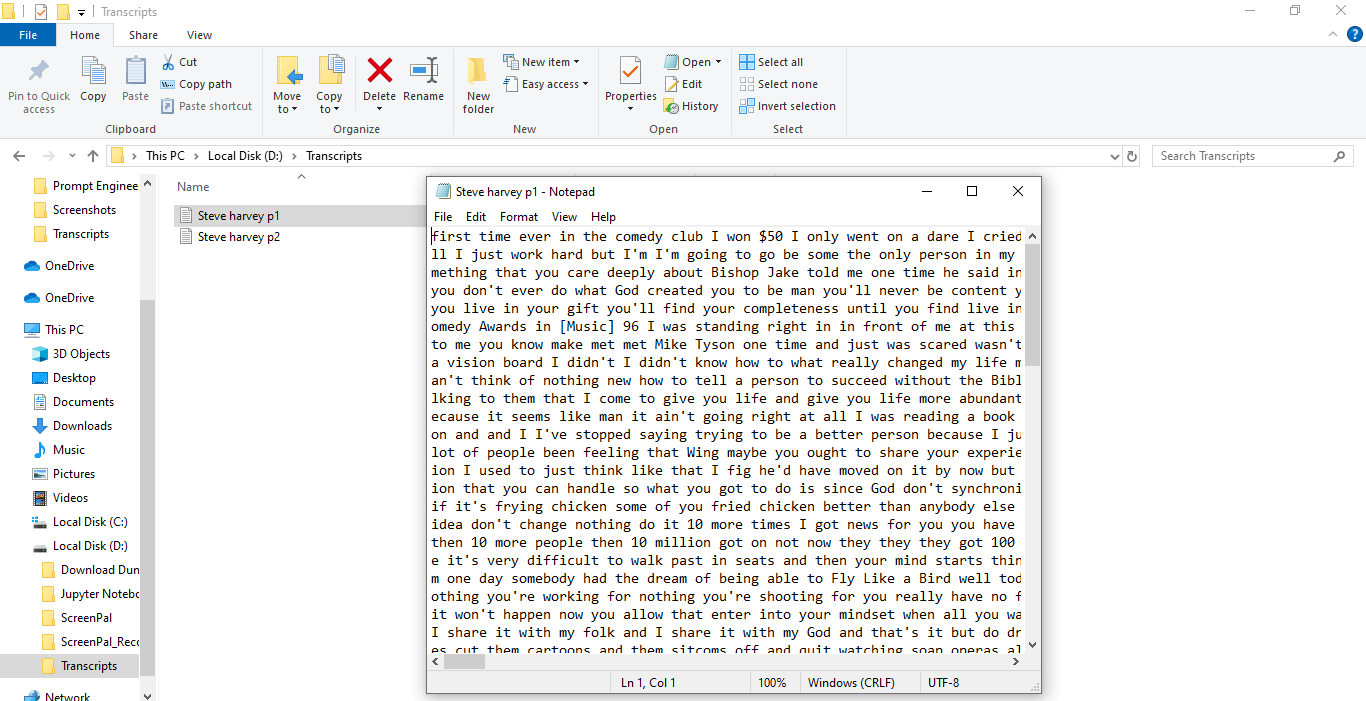Open the View ribbon tab

pos(199,35)
